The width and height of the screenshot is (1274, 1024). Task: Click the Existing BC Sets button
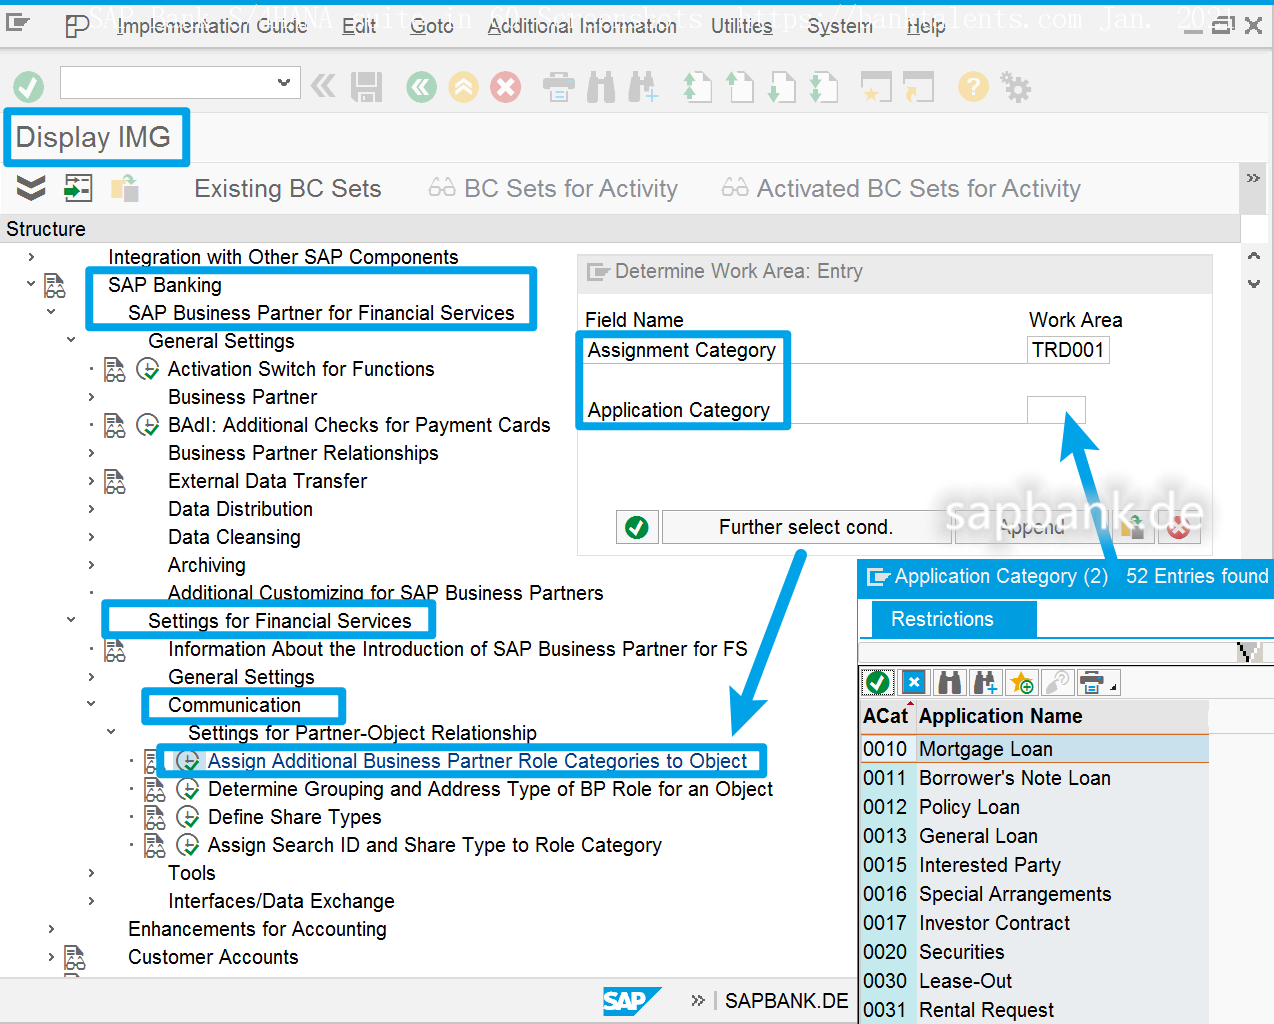287,188
